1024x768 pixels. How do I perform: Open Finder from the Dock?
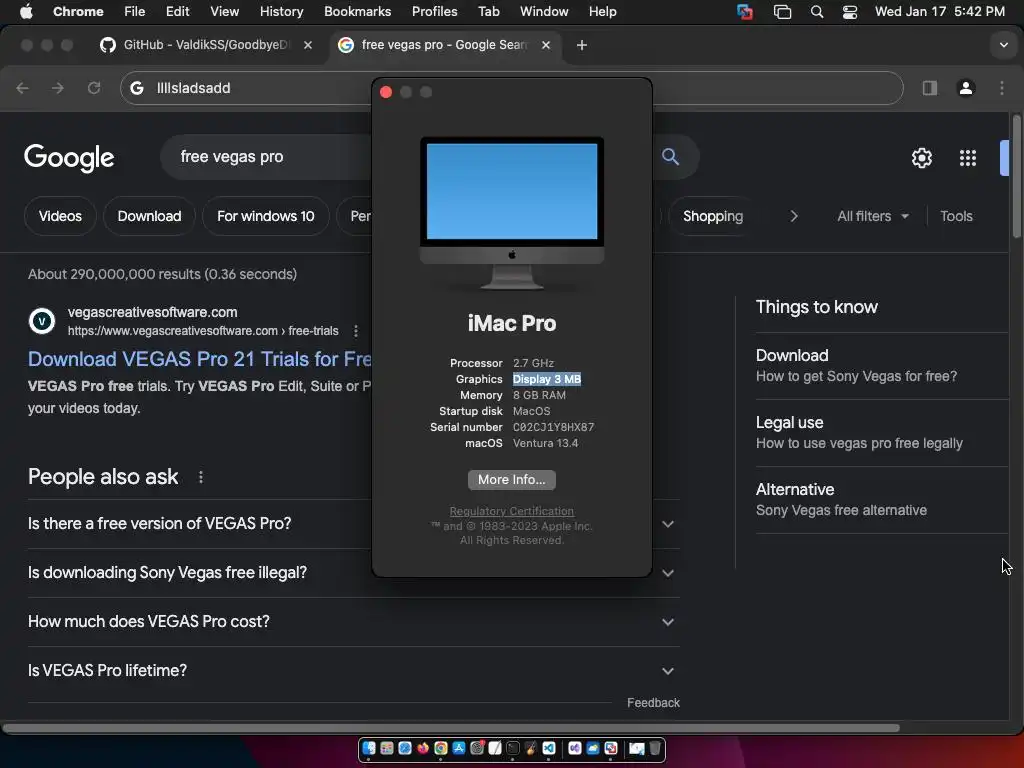369,748
